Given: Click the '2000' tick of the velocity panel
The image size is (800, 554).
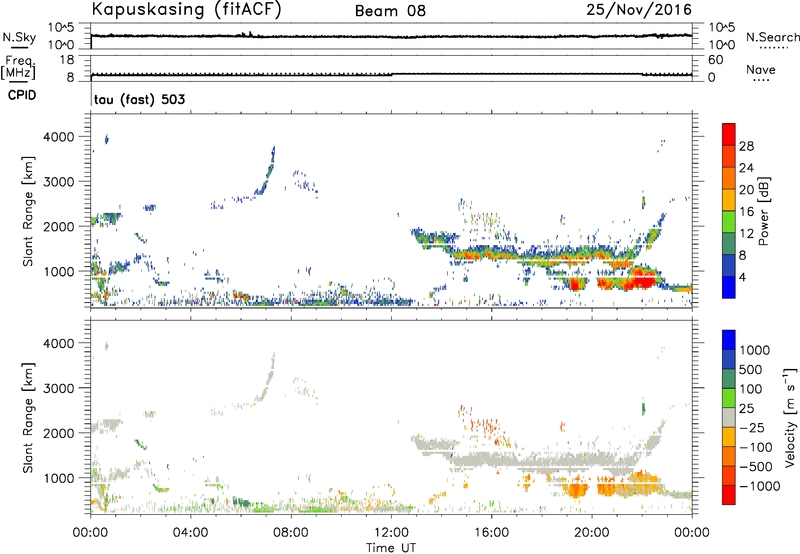Looking at the screenshot, I should tap(58, 433).
